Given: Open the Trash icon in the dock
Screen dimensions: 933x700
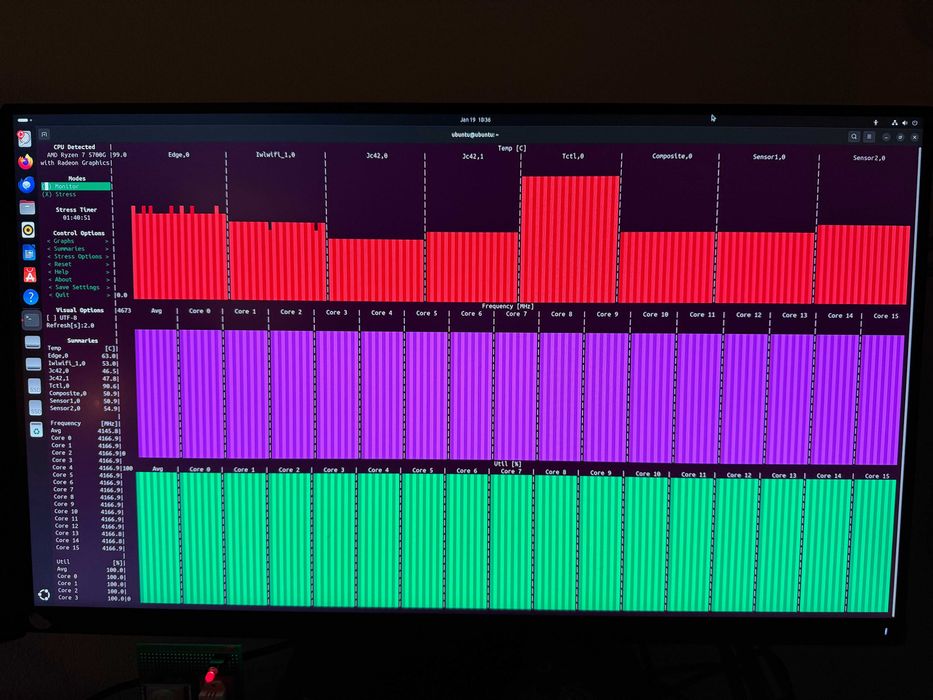Looking at the screenshot, I should pos(36,430).
